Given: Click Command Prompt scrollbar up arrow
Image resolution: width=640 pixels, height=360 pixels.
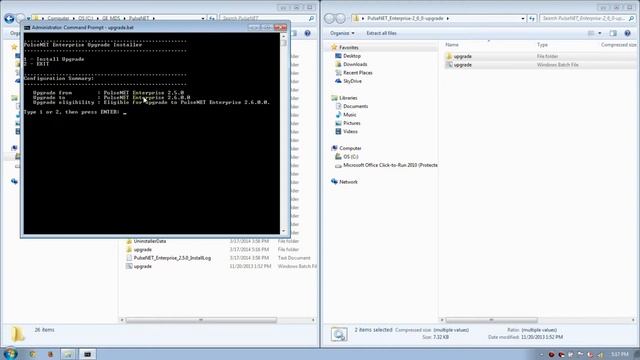Looking at the screenshot, I should (284, 36).
